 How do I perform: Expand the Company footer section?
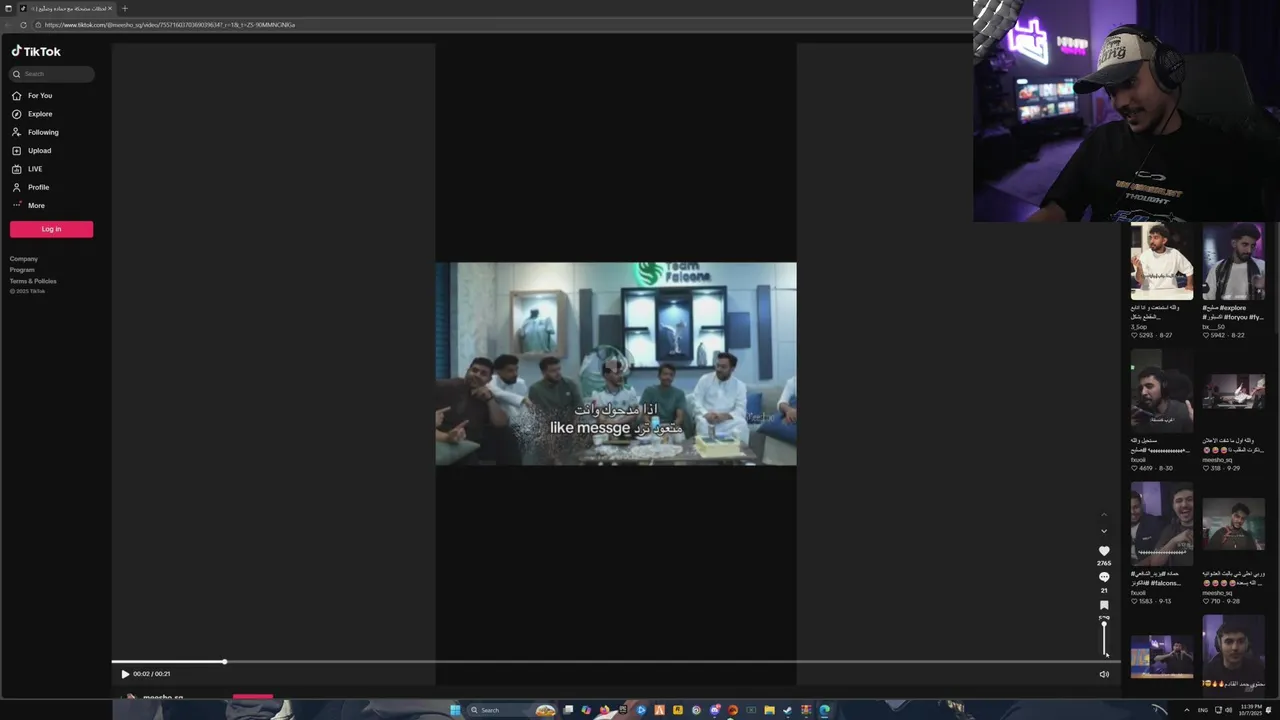pos(24,259)
